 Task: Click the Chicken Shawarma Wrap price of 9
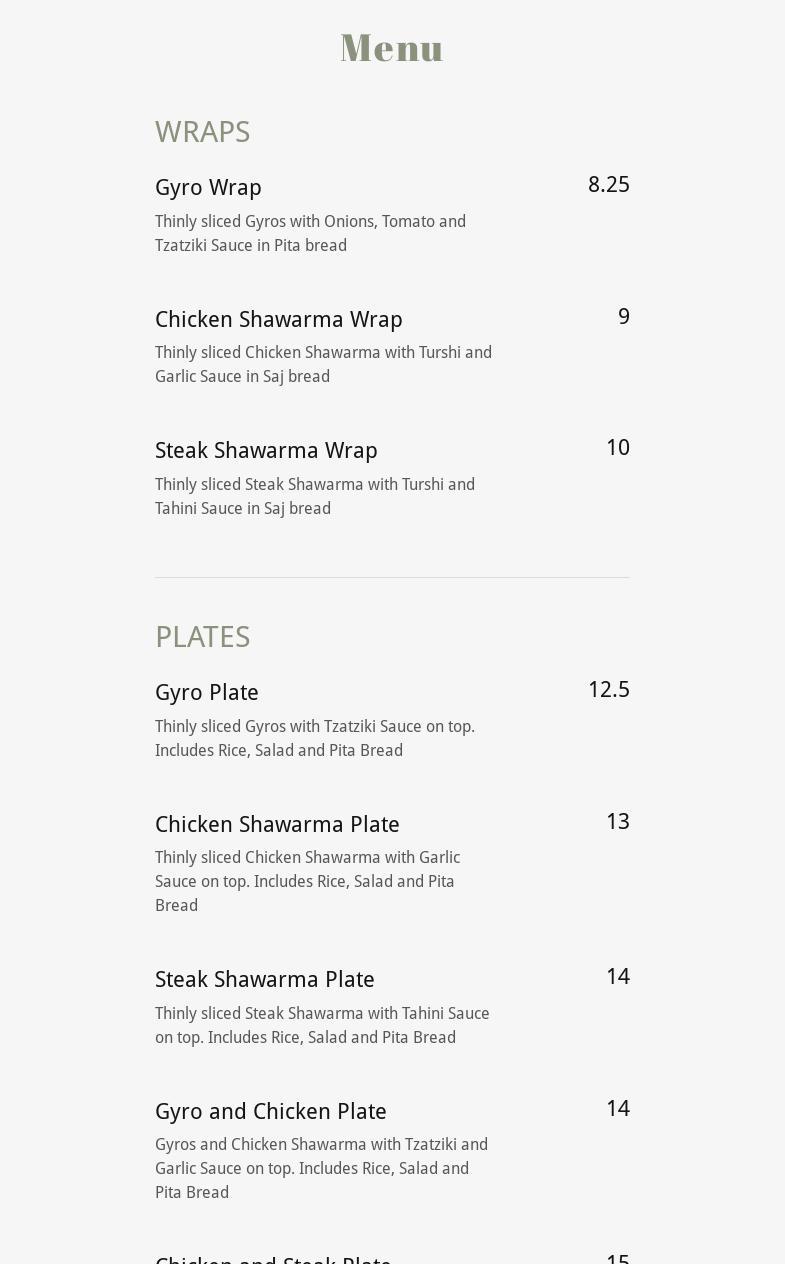623,317
